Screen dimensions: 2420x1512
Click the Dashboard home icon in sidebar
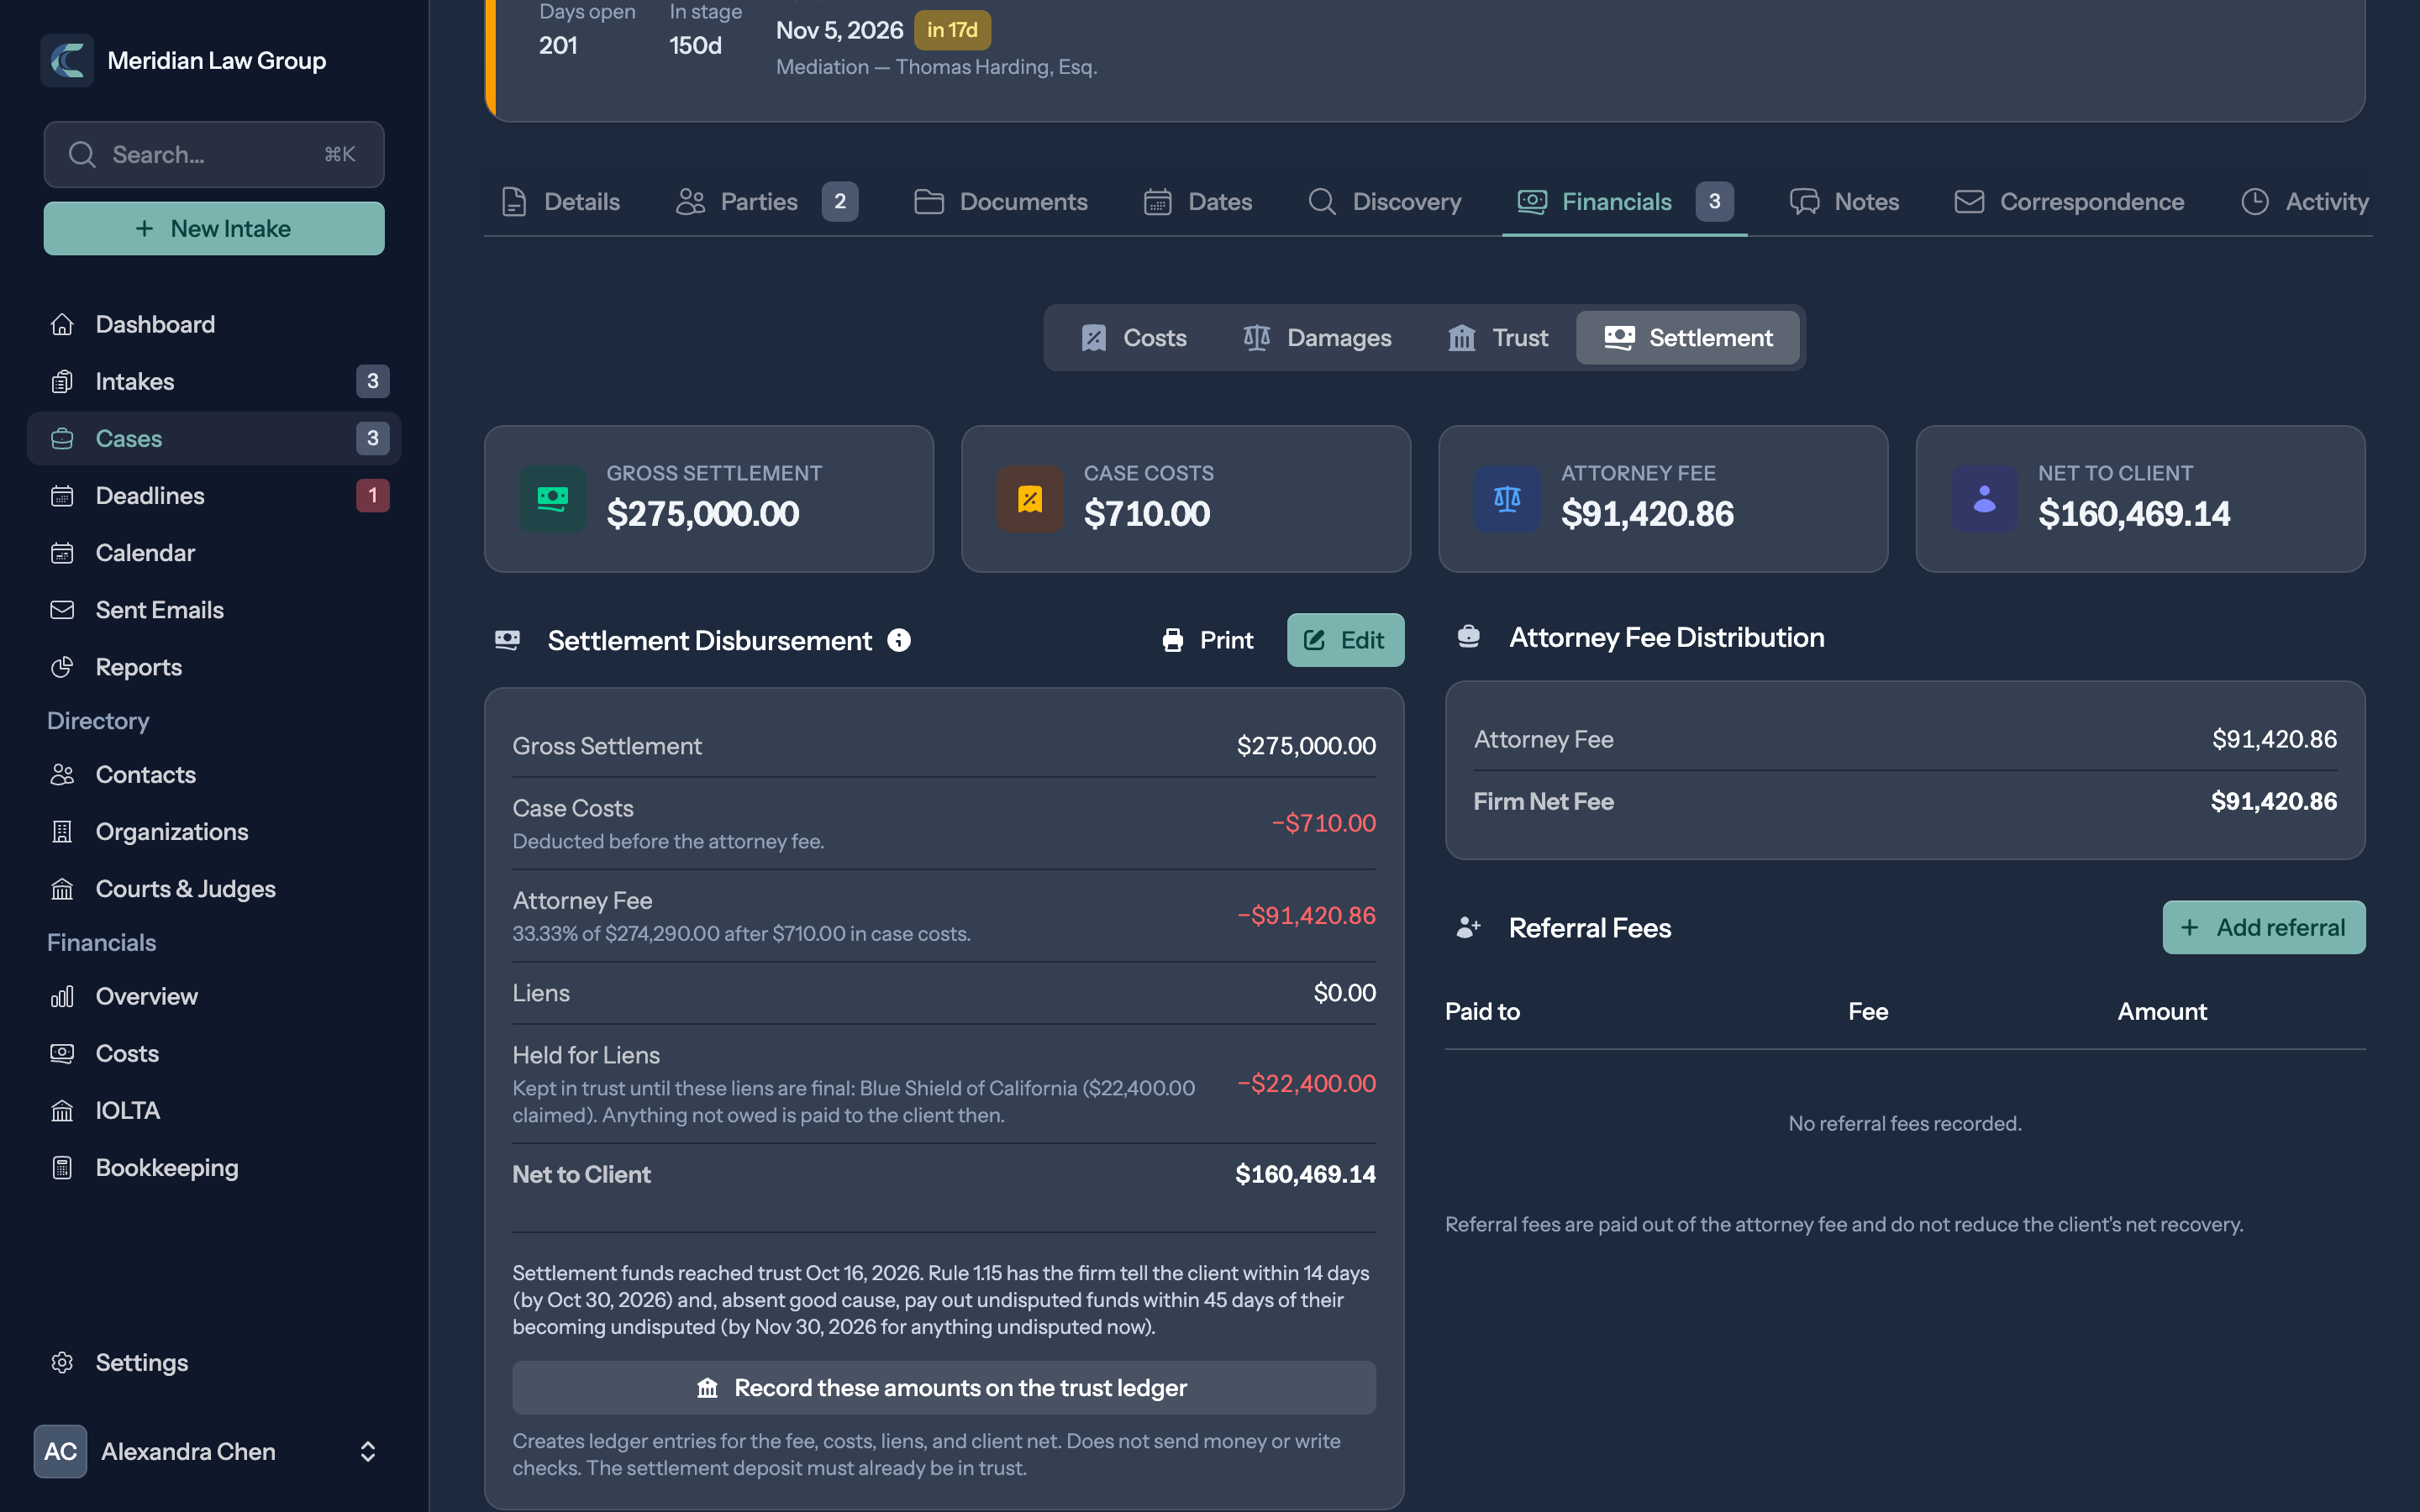coord(62,324)
